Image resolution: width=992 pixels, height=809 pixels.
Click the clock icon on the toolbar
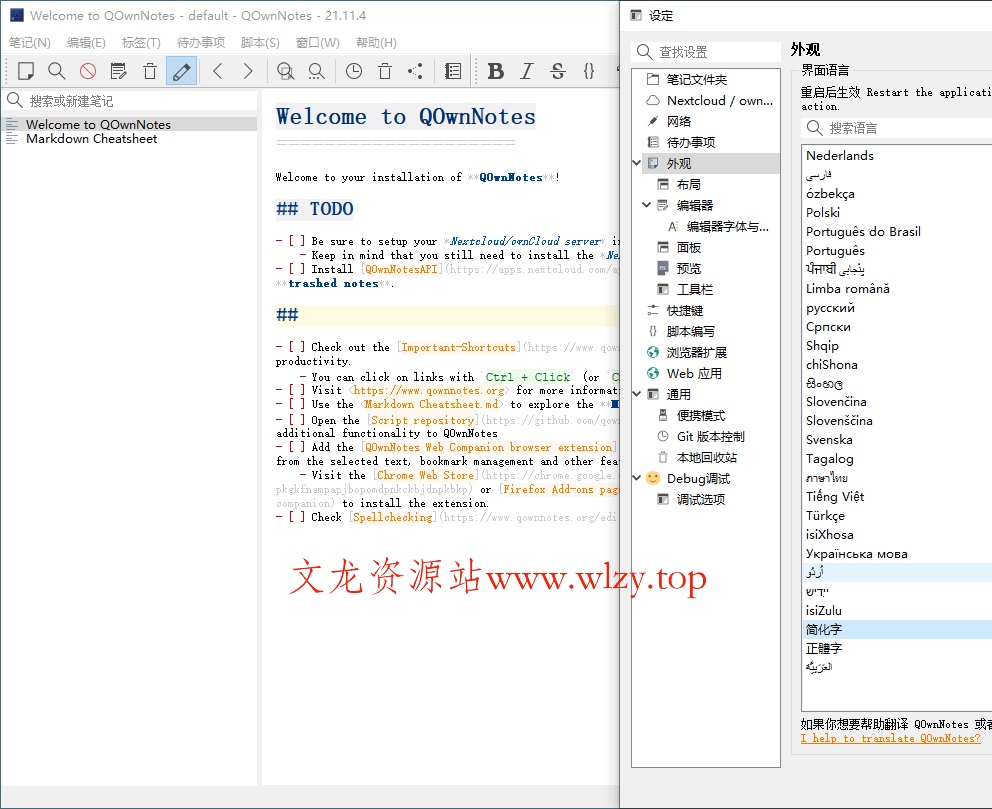pyautogui.click(x=353, y=71)
